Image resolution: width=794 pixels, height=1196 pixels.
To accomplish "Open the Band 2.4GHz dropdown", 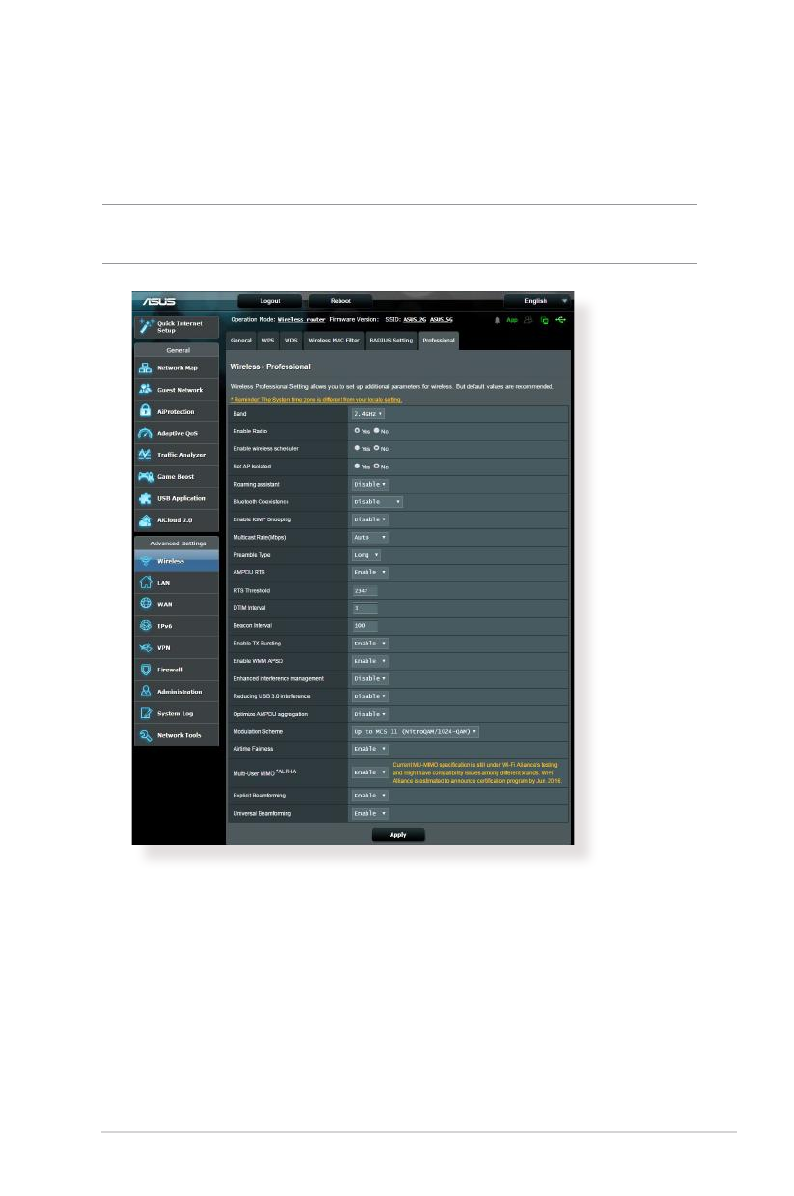I will [x=369, y=413].
